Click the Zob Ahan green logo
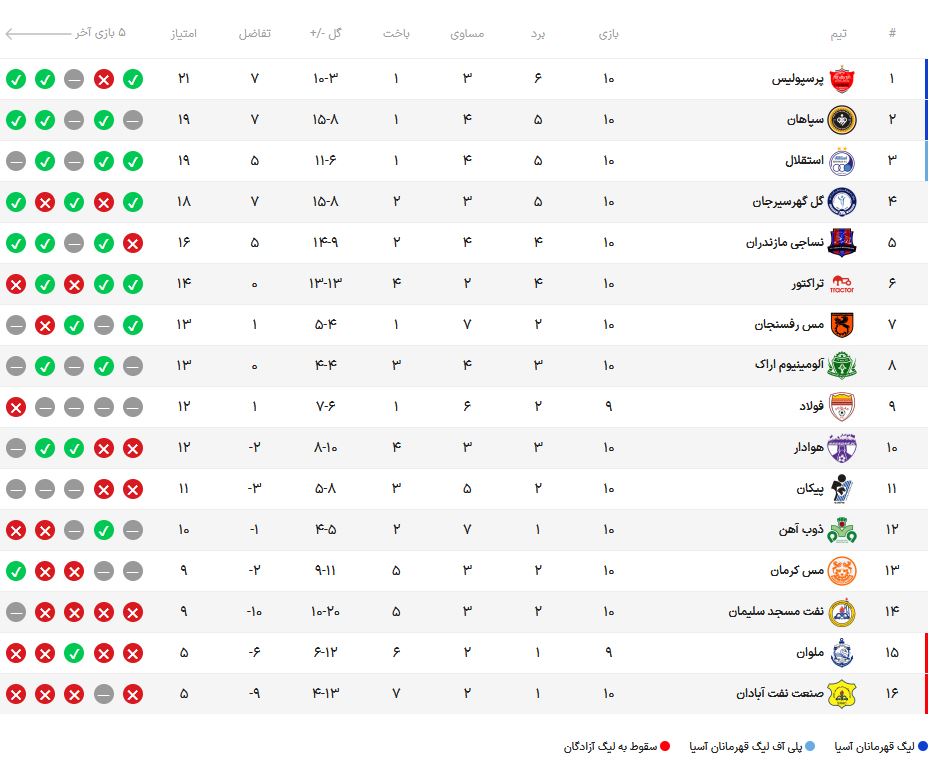933x761 pixels. tap(841, 530)
